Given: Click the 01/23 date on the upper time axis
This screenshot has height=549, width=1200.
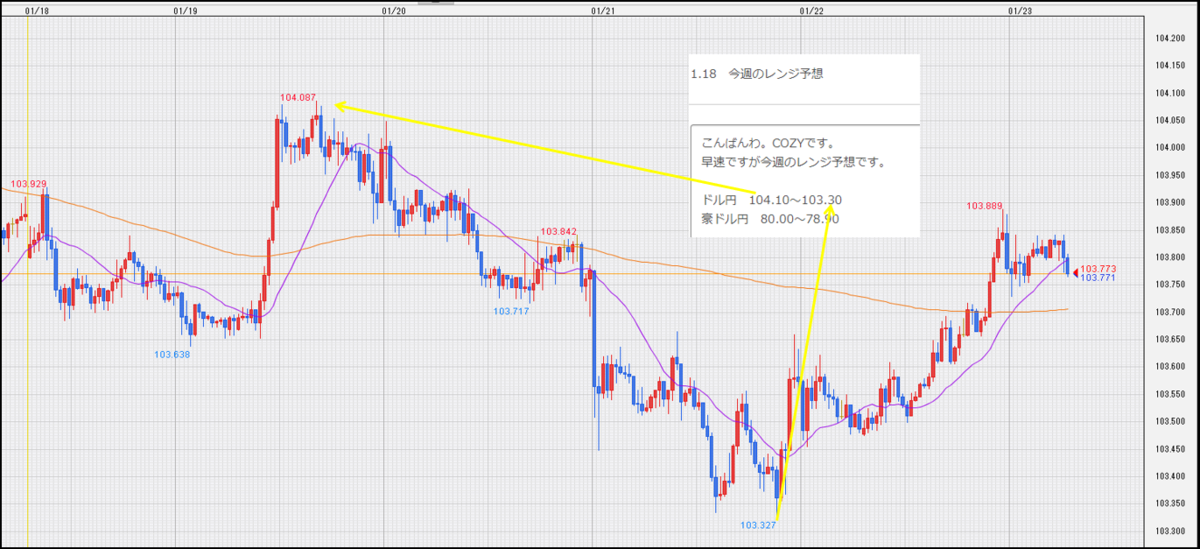Looking at the screenshot, I should 1021,12.
